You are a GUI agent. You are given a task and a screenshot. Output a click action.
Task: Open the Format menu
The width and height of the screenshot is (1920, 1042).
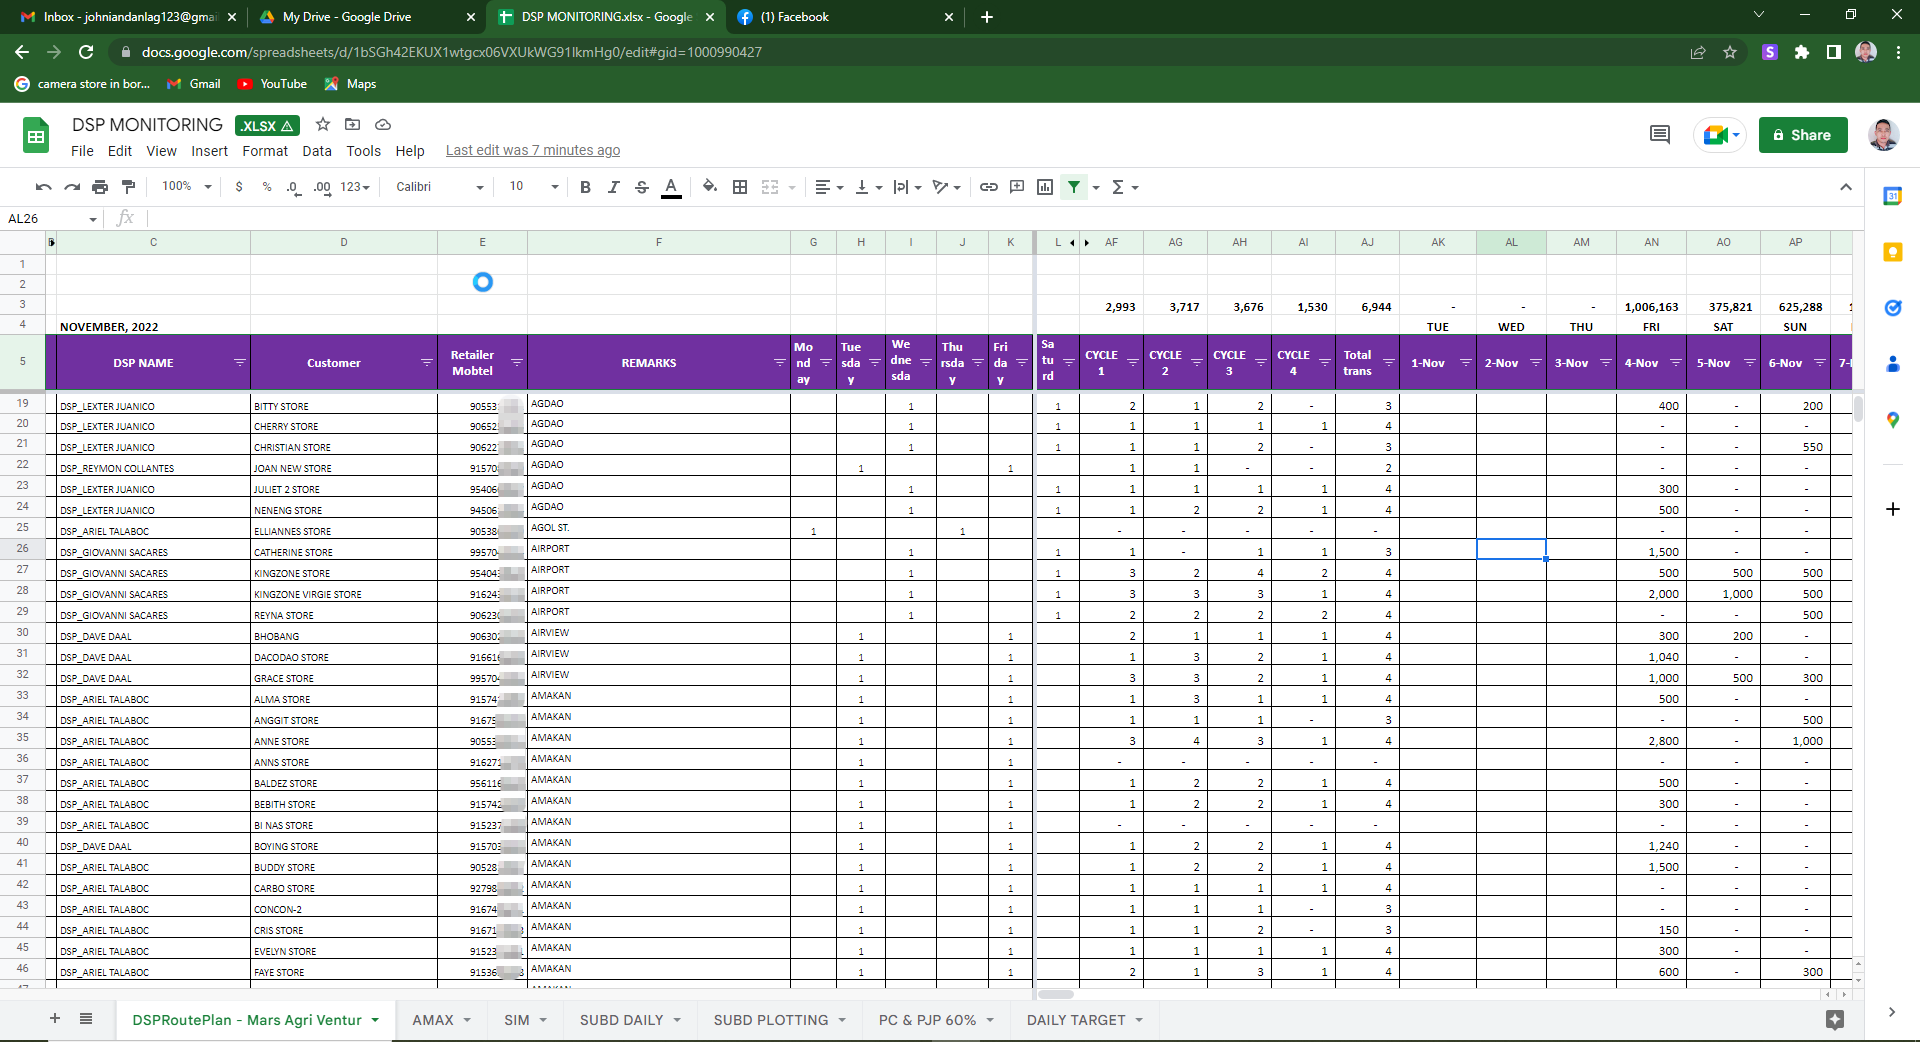pos(264,151)
